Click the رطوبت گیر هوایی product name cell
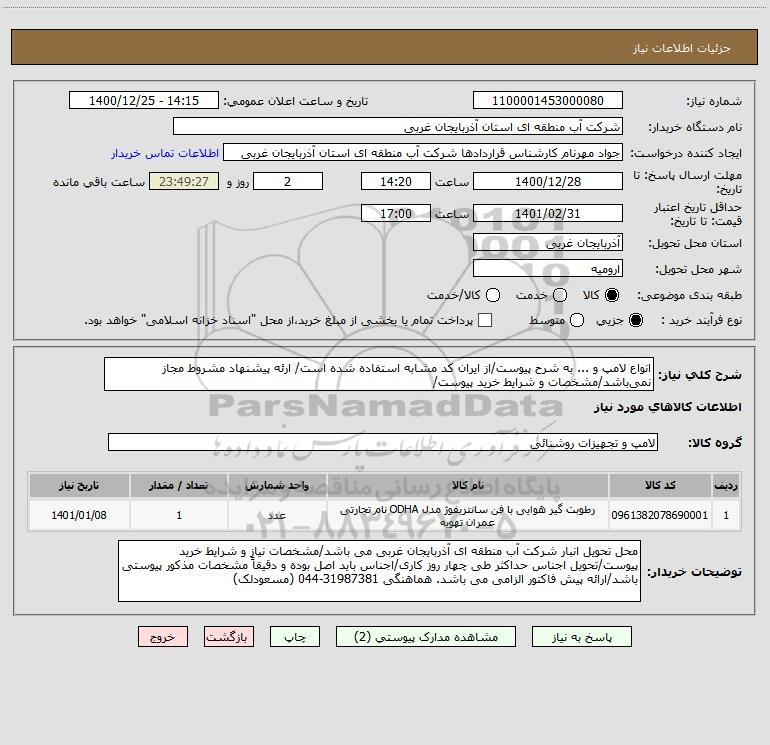This screenshot has height=745, width=770. coord(468,516)
